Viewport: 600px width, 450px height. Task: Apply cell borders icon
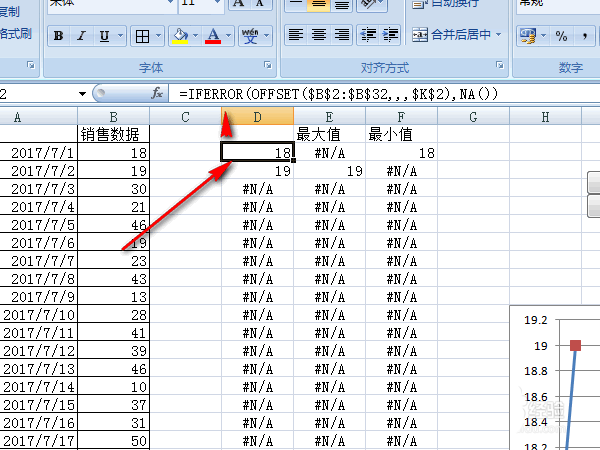click(142, 36)
